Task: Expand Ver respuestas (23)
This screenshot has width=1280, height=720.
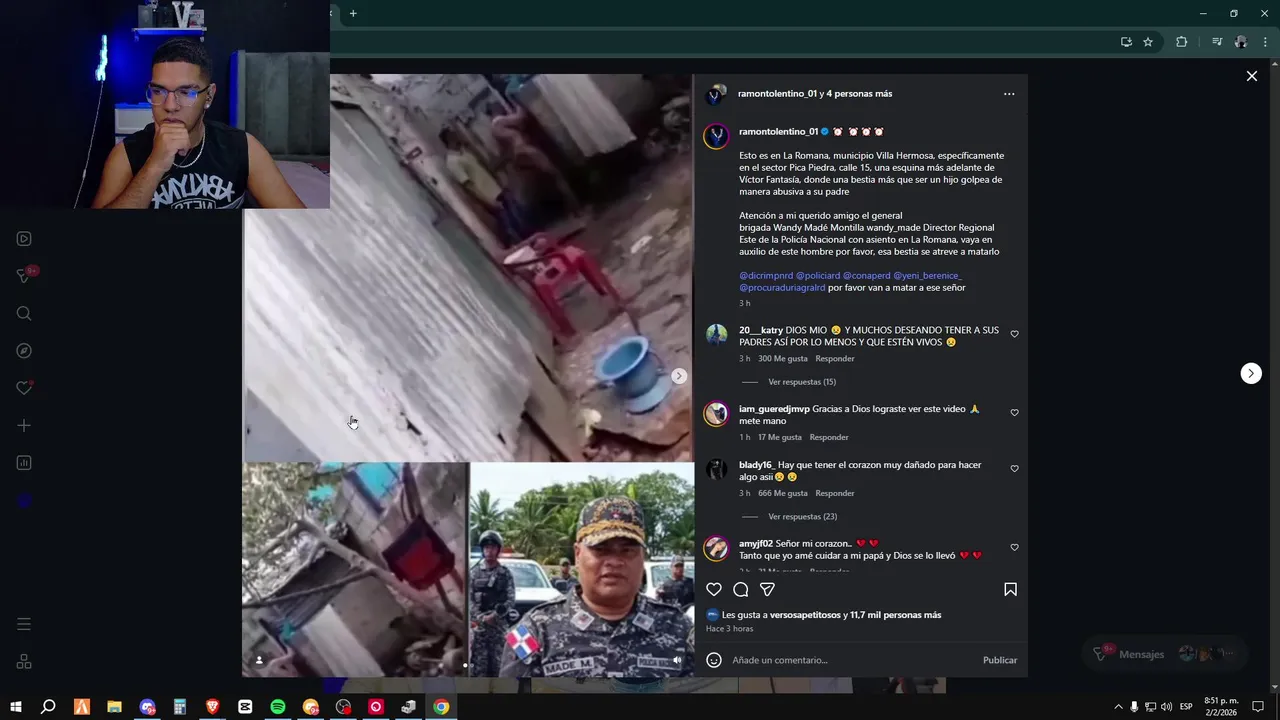Action: pos(802,517)
